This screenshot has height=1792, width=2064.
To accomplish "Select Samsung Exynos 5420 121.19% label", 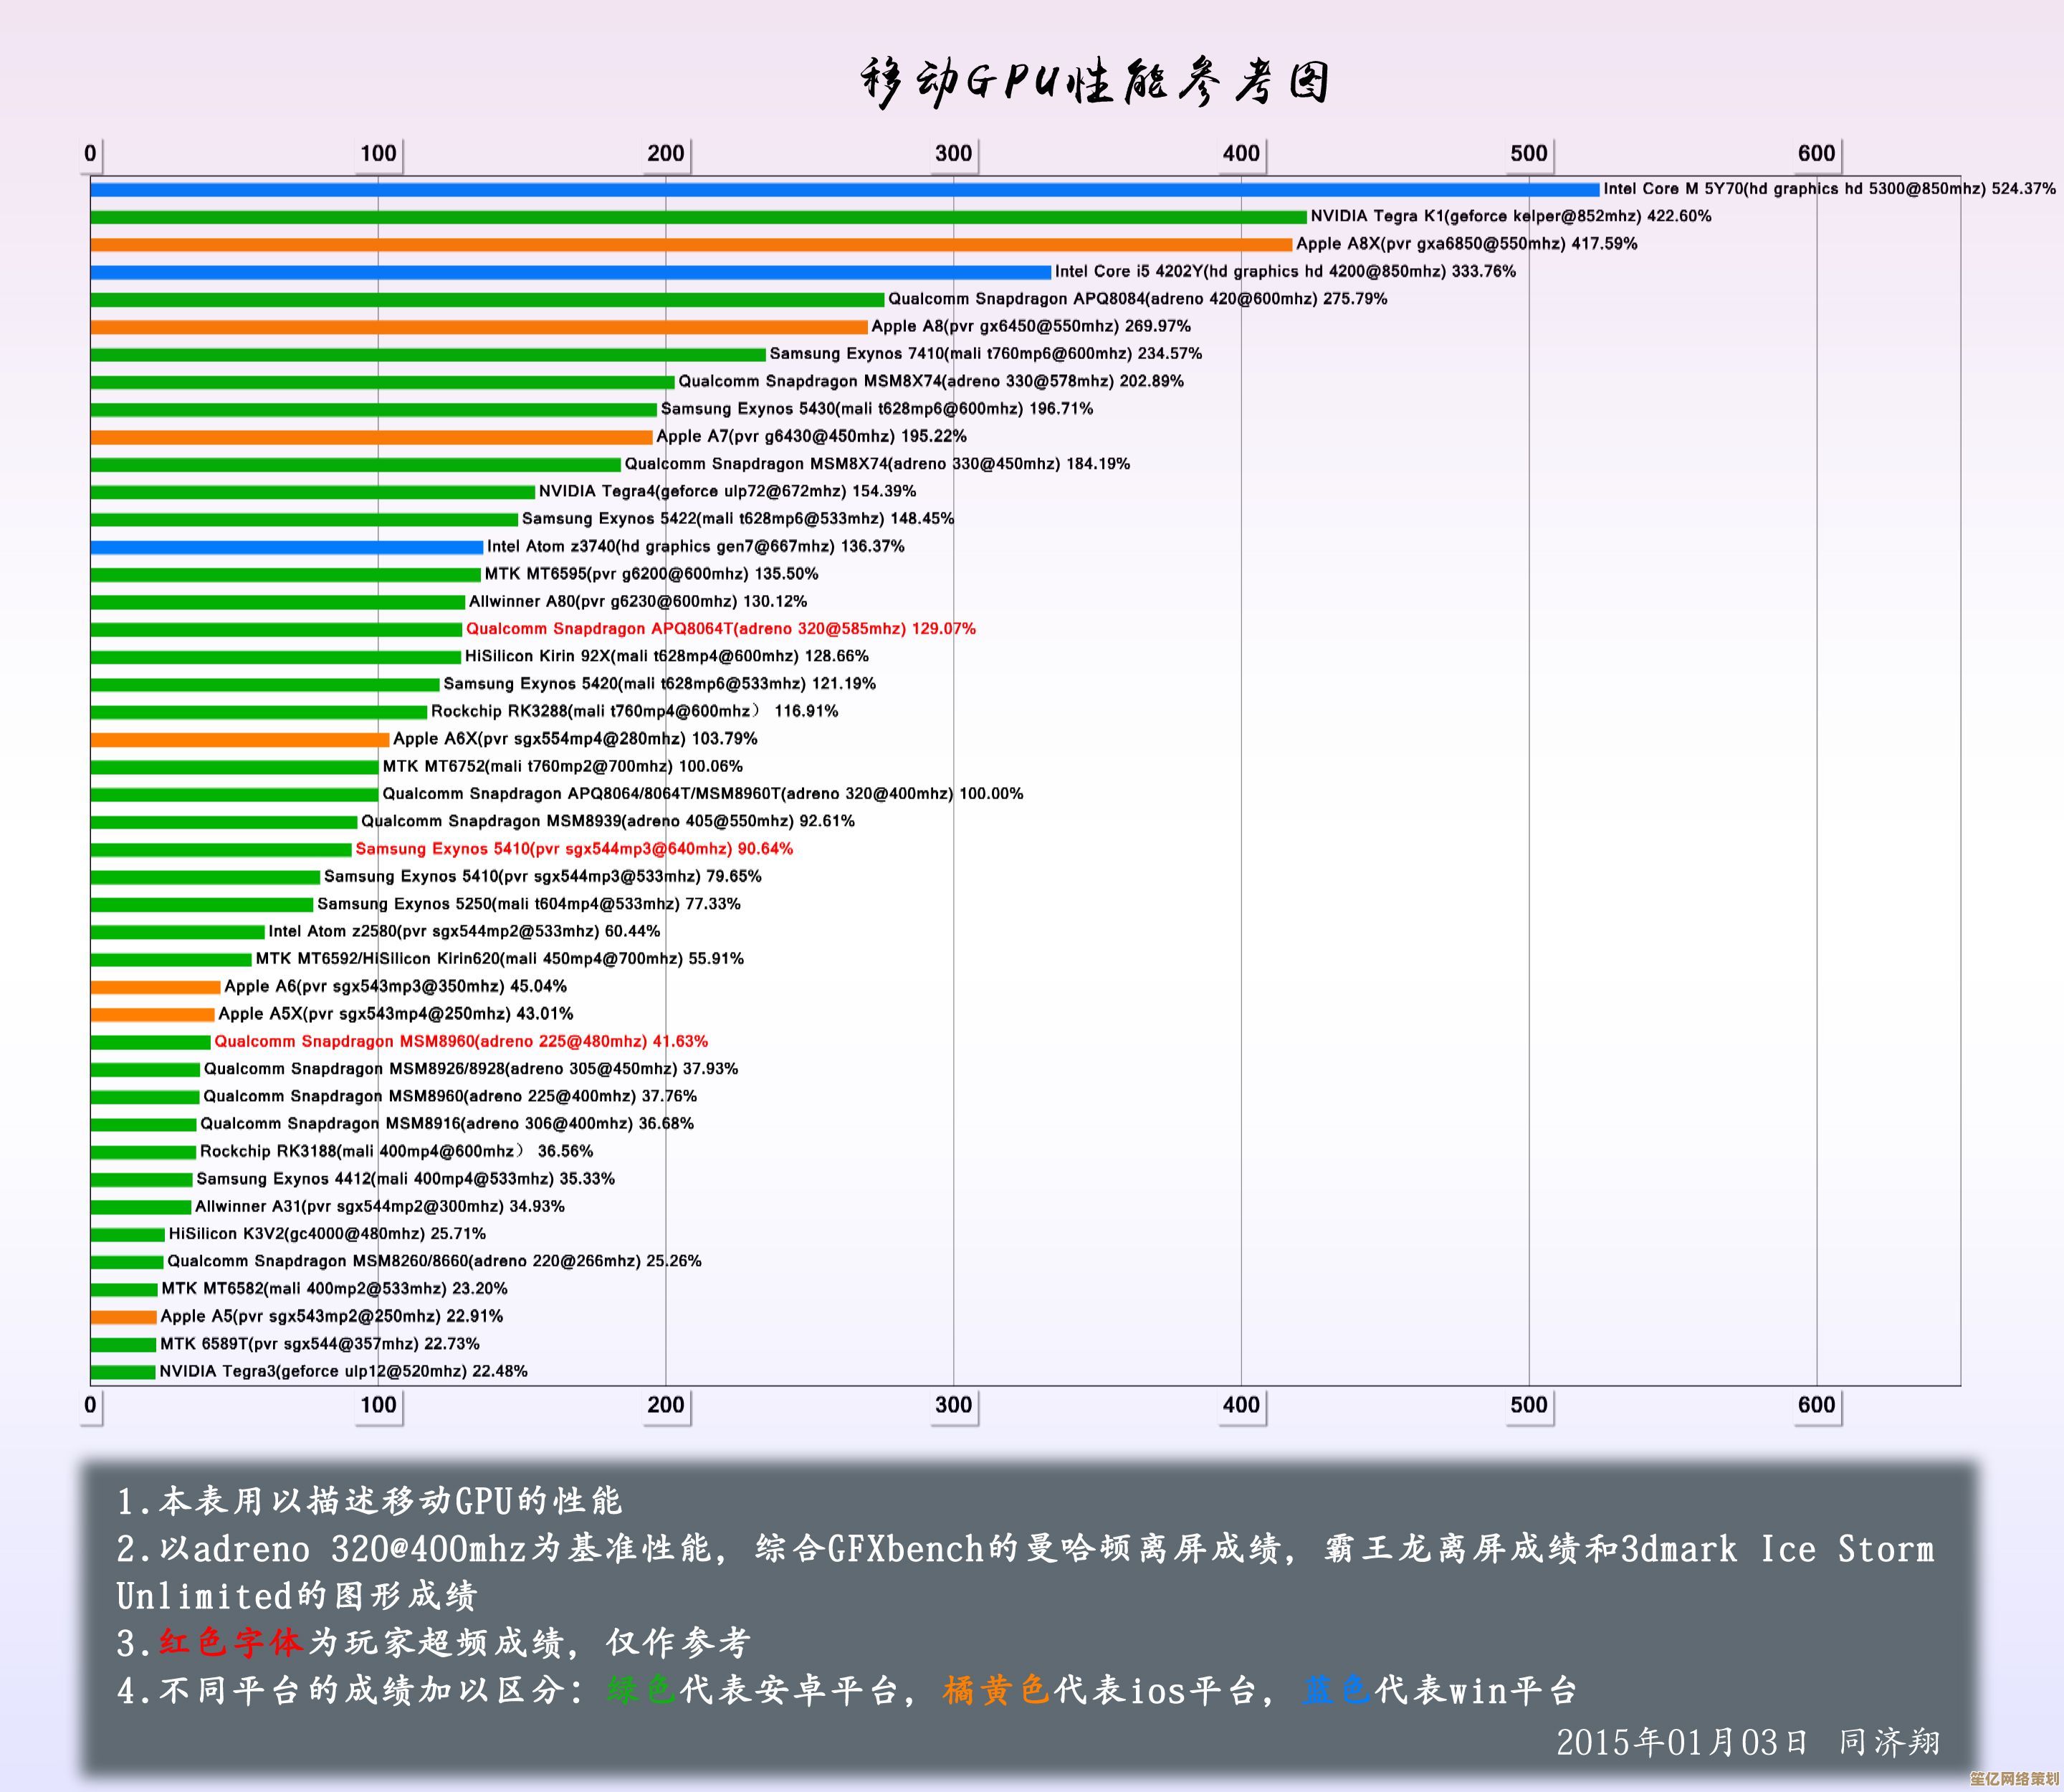I will click(659, 684).
